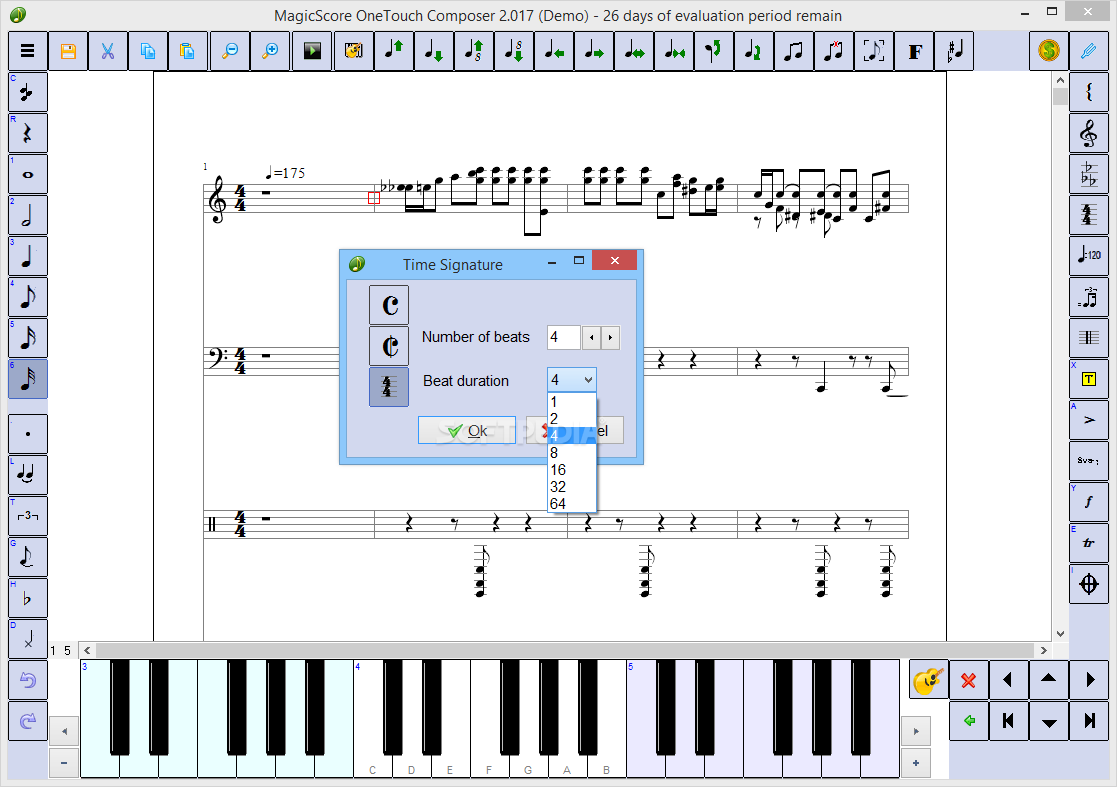
Task: Select 64 in beat duration list
Action: click(x=571, y=504)
